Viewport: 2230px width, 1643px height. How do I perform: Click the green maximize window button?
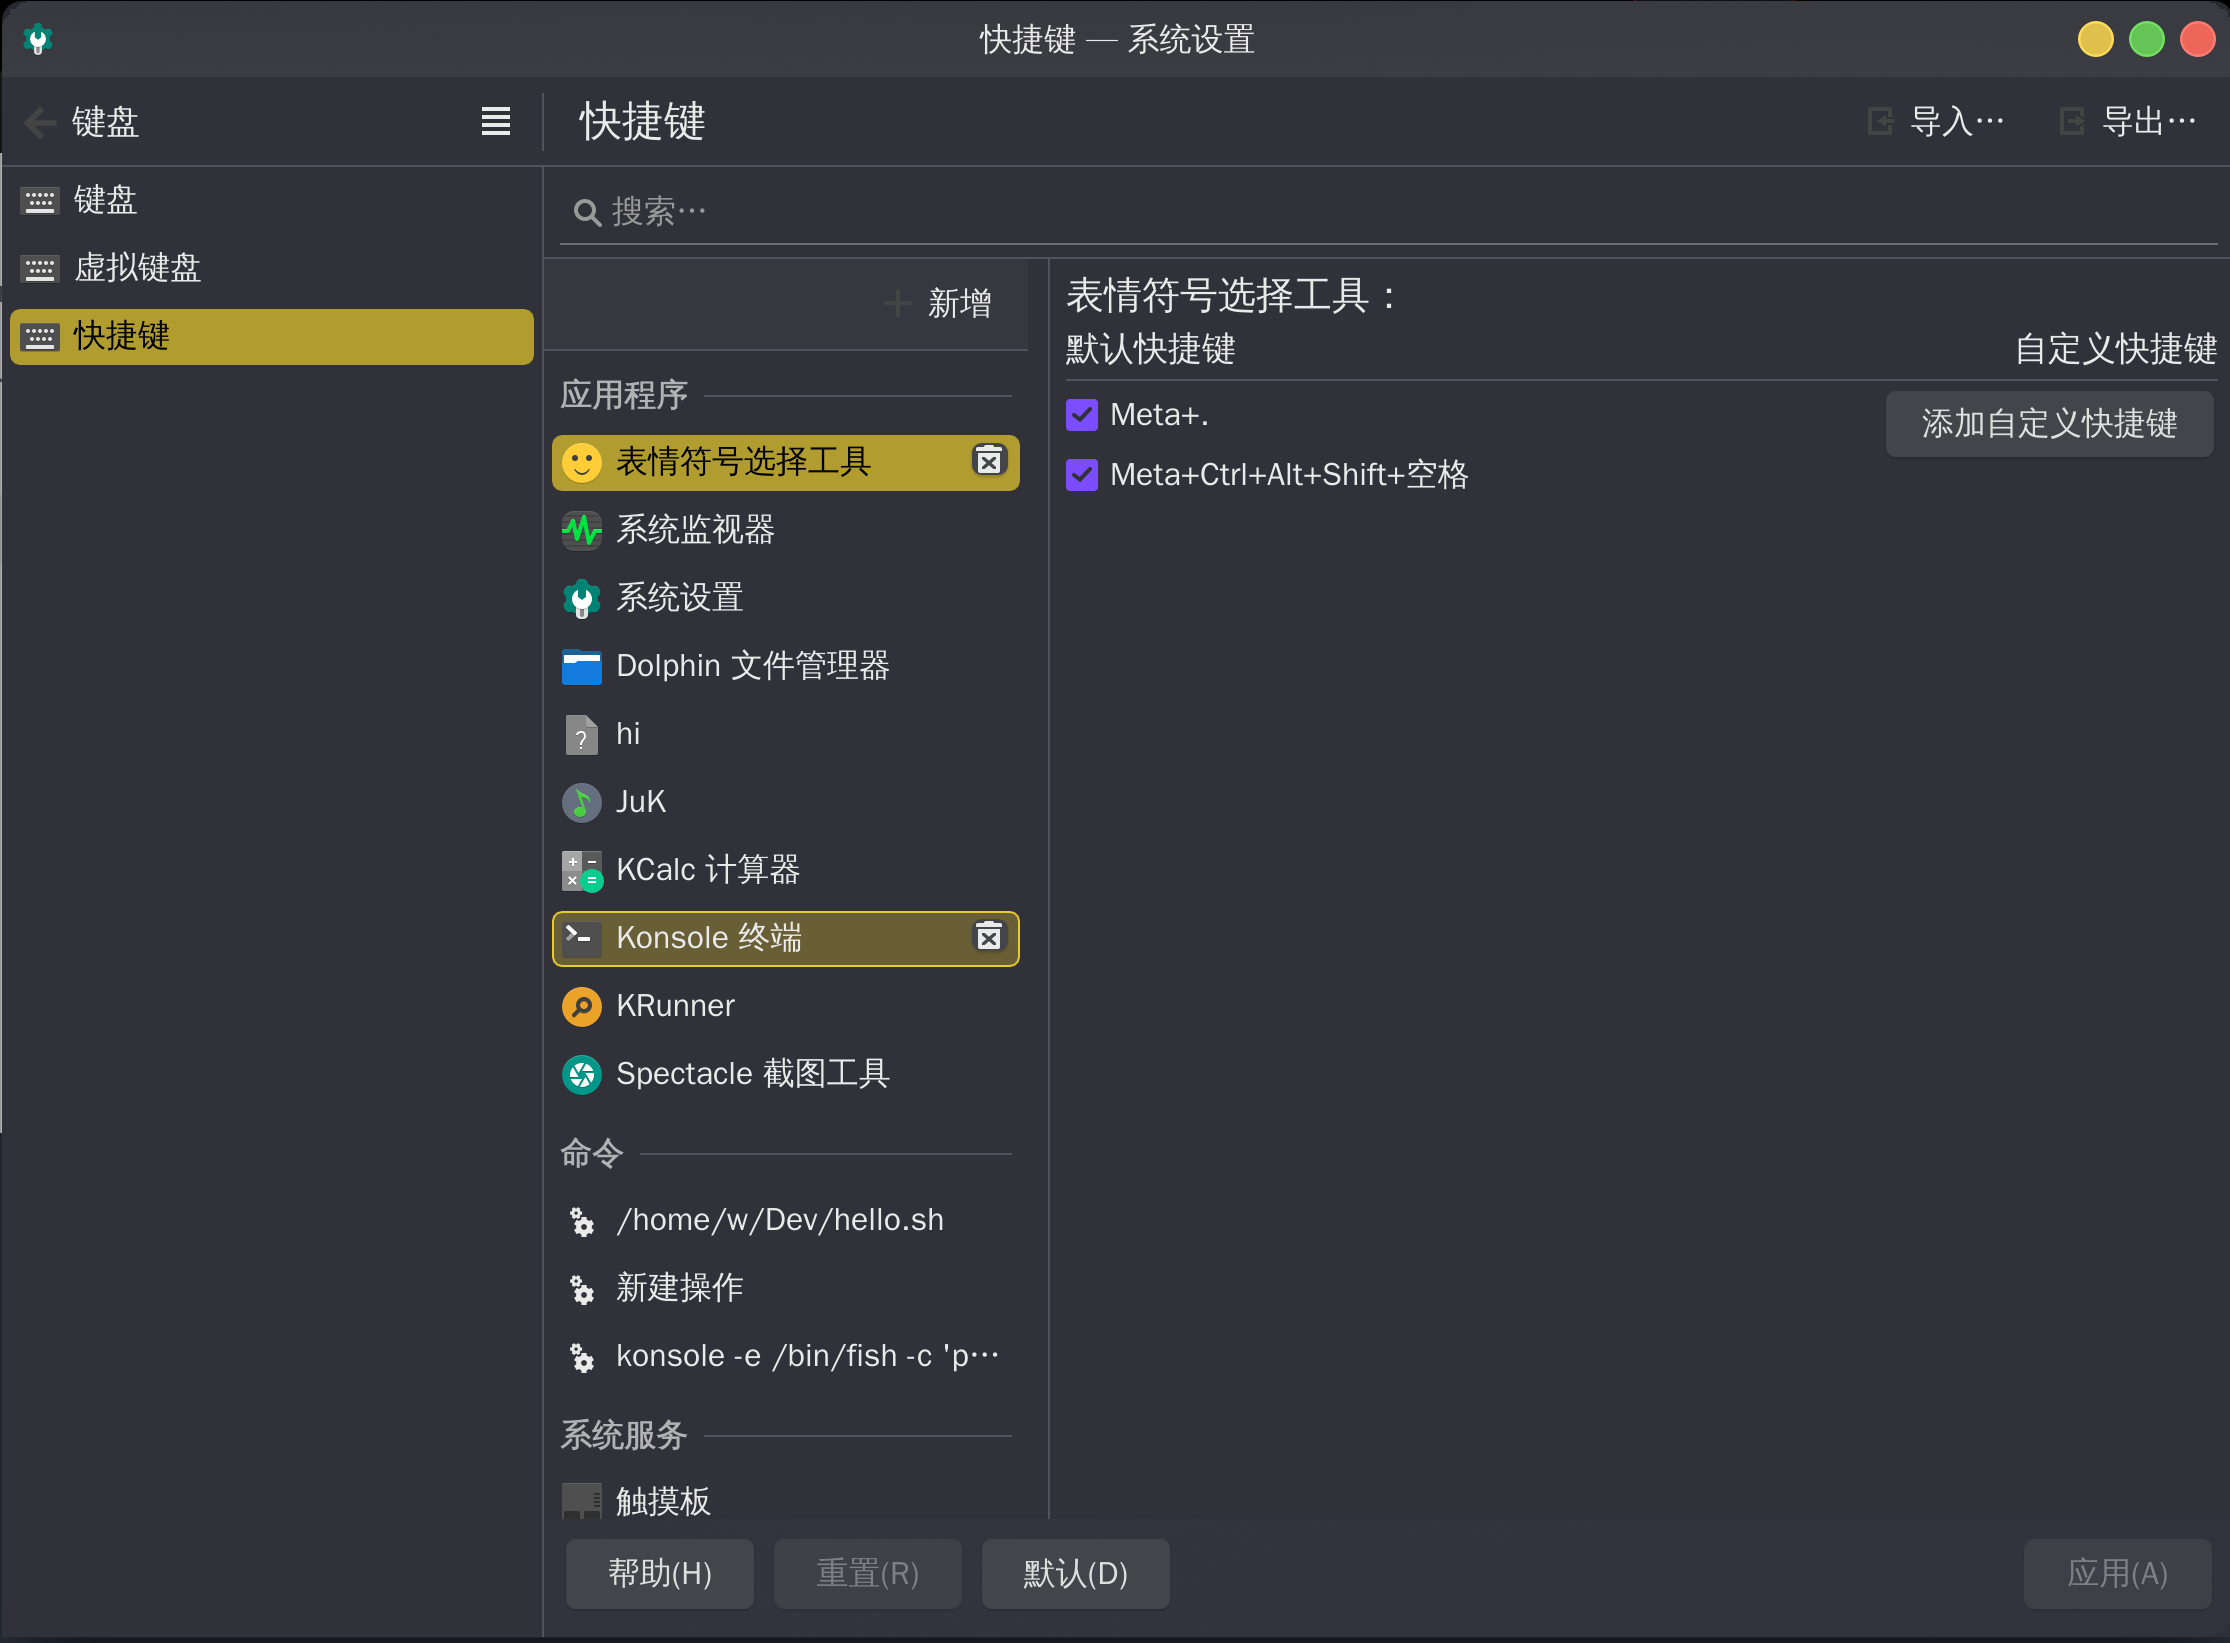tap(2146, 40)
